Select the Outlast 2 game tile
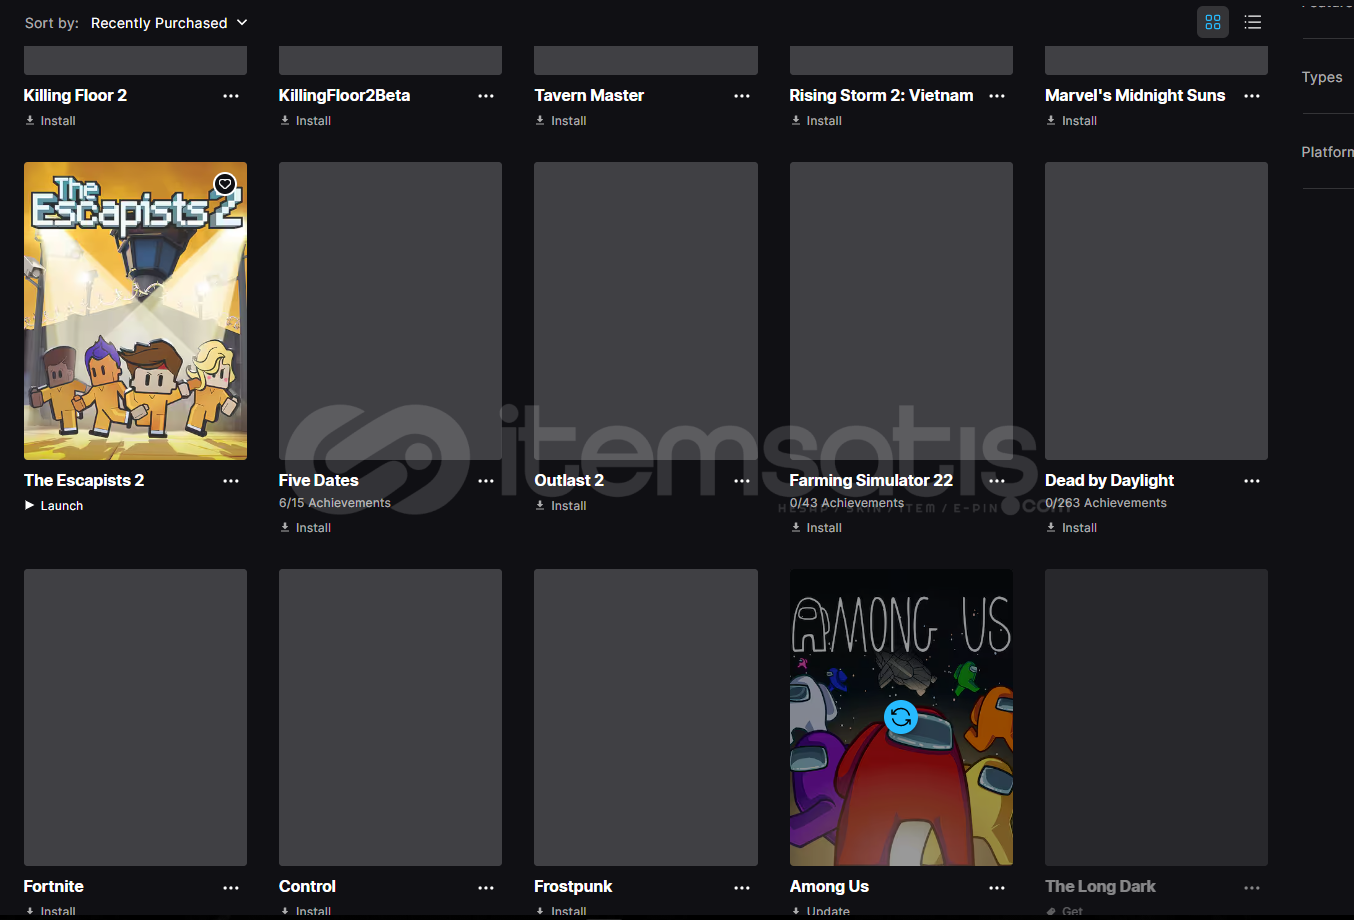The width and height of the screenshot is (1354, 920). point(646,311)
